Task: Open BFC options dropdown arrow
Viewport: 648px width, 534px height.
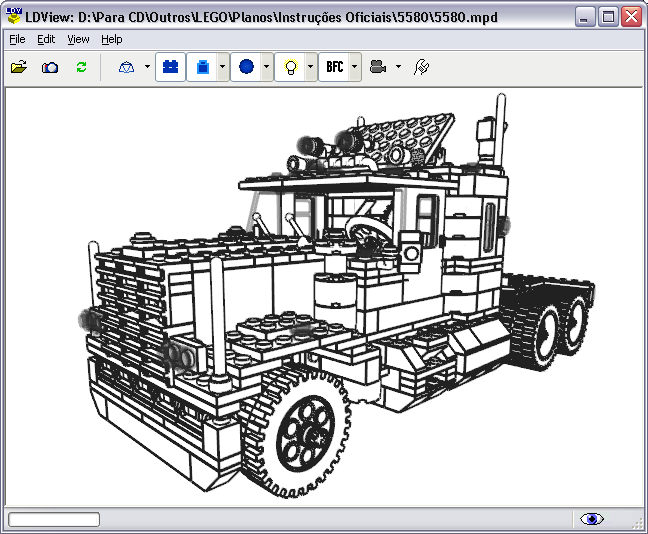Action: pyautogui.click(x=355, y=67)
